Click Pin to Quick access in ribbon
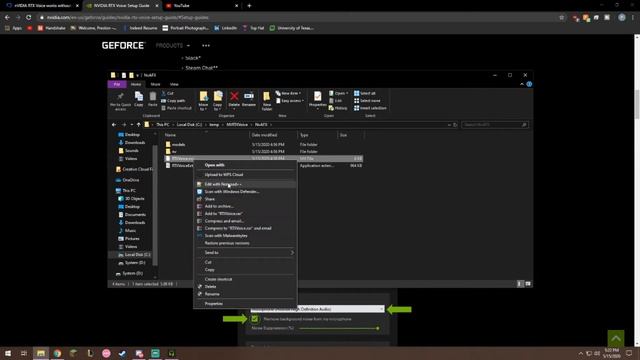The width and height of the screenshot is (640, 360). pos(120,101)
